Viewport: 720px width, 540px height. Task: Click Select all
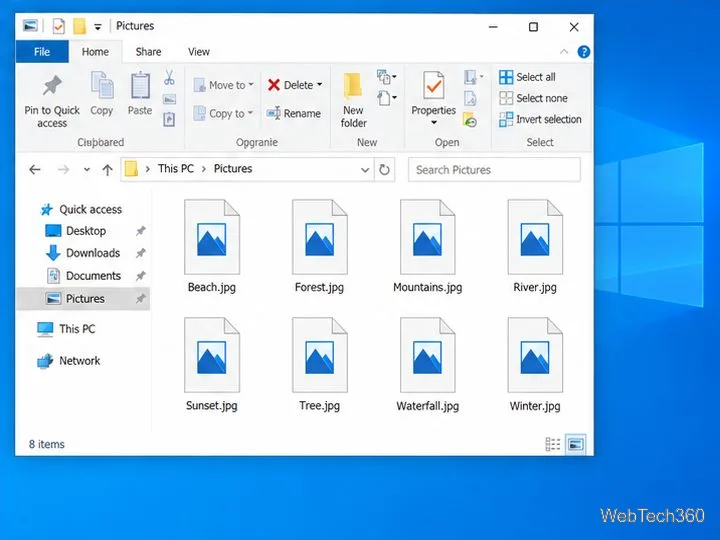coord(527,77)
